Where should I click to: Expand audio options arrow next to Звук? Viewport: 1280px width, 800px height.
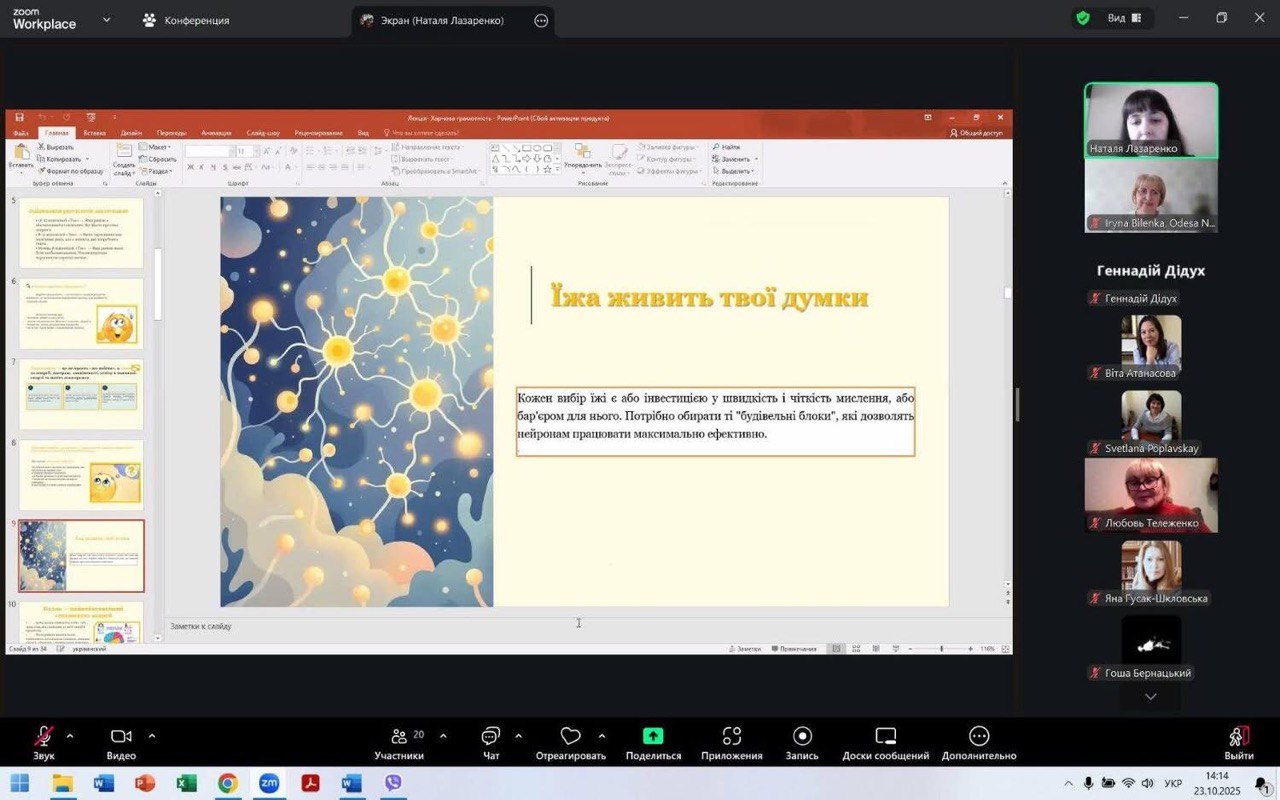[70, 736]
